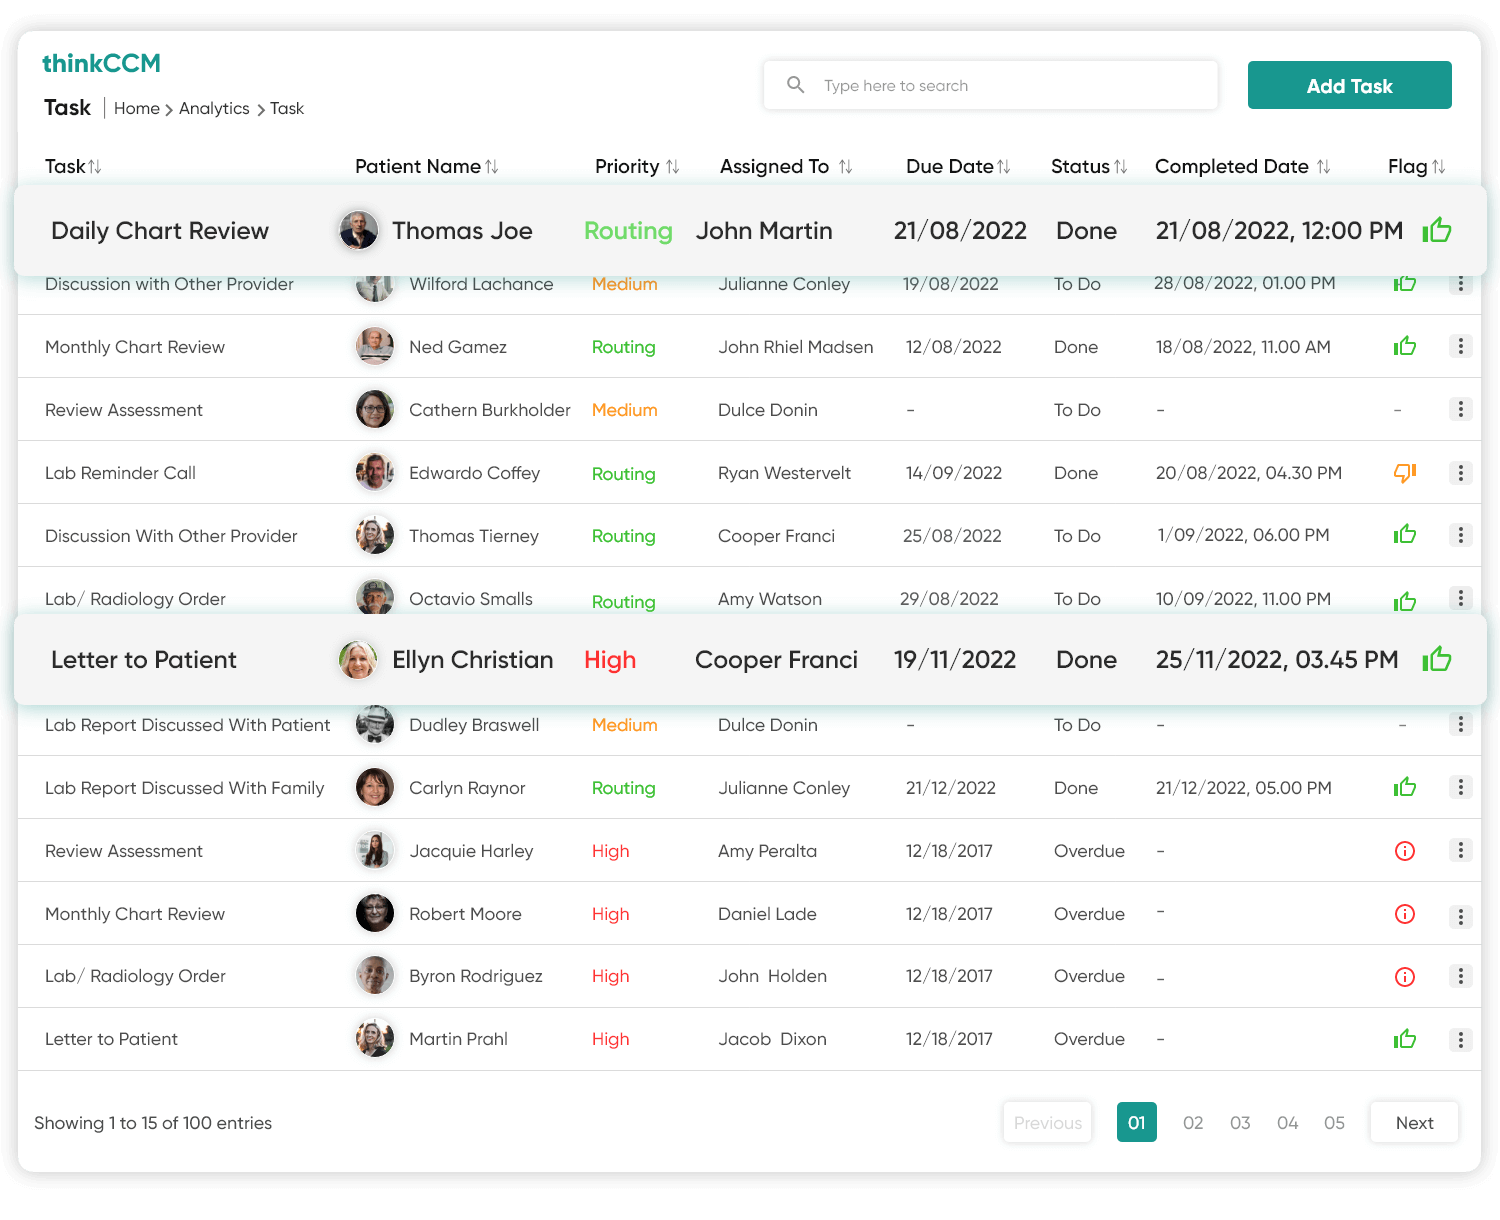The width and height of the screenshot is (1500, 1220).
Task: Click the thumbs-down flag on Lab Reminder Call
Action: pyautogui.click(x=1404, y=473)
